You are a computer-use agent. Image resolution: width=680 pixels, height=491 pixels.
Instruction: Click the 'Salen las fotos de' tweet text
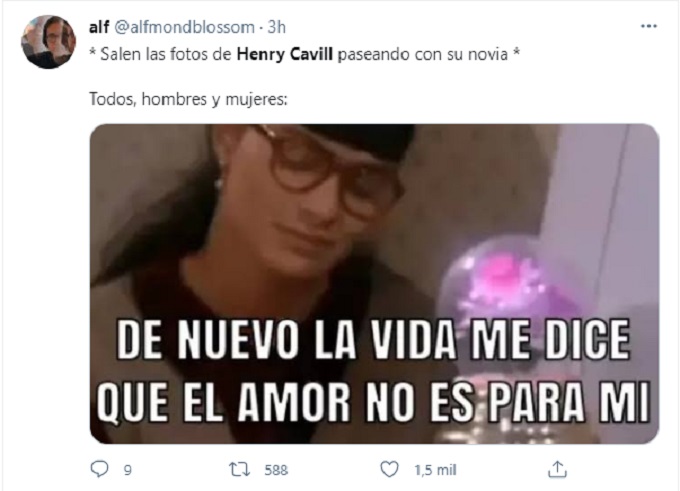tap(166, 55)
